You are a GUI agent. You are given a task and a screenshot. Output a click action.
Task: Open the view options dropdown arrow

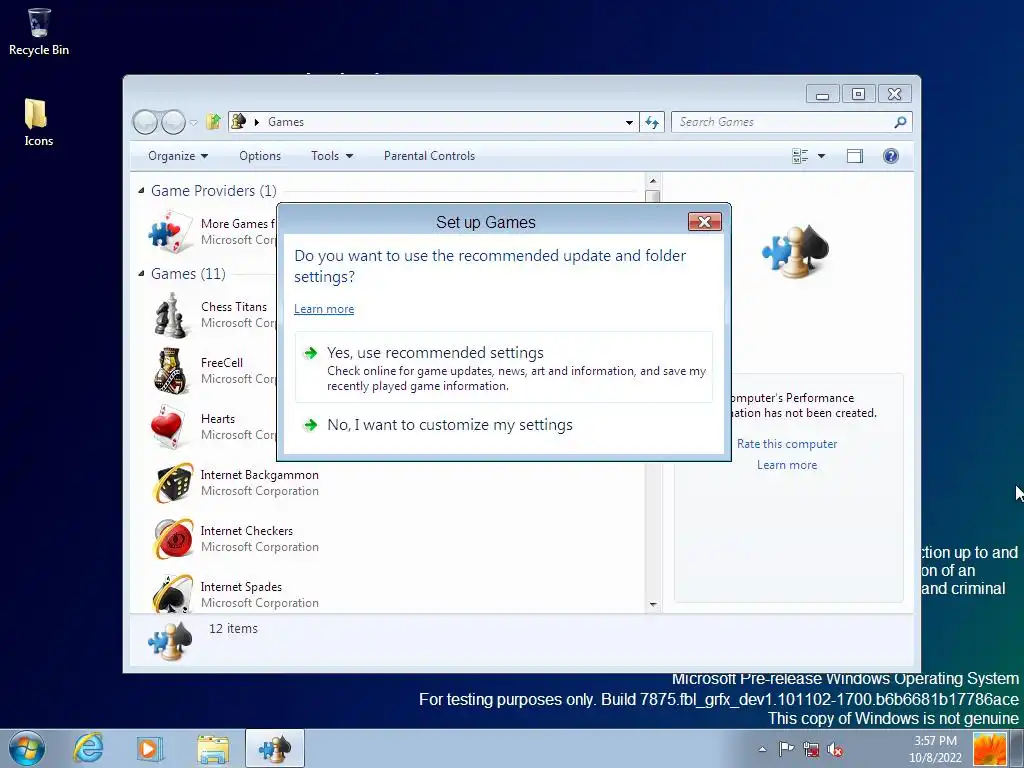coord(822,156)
